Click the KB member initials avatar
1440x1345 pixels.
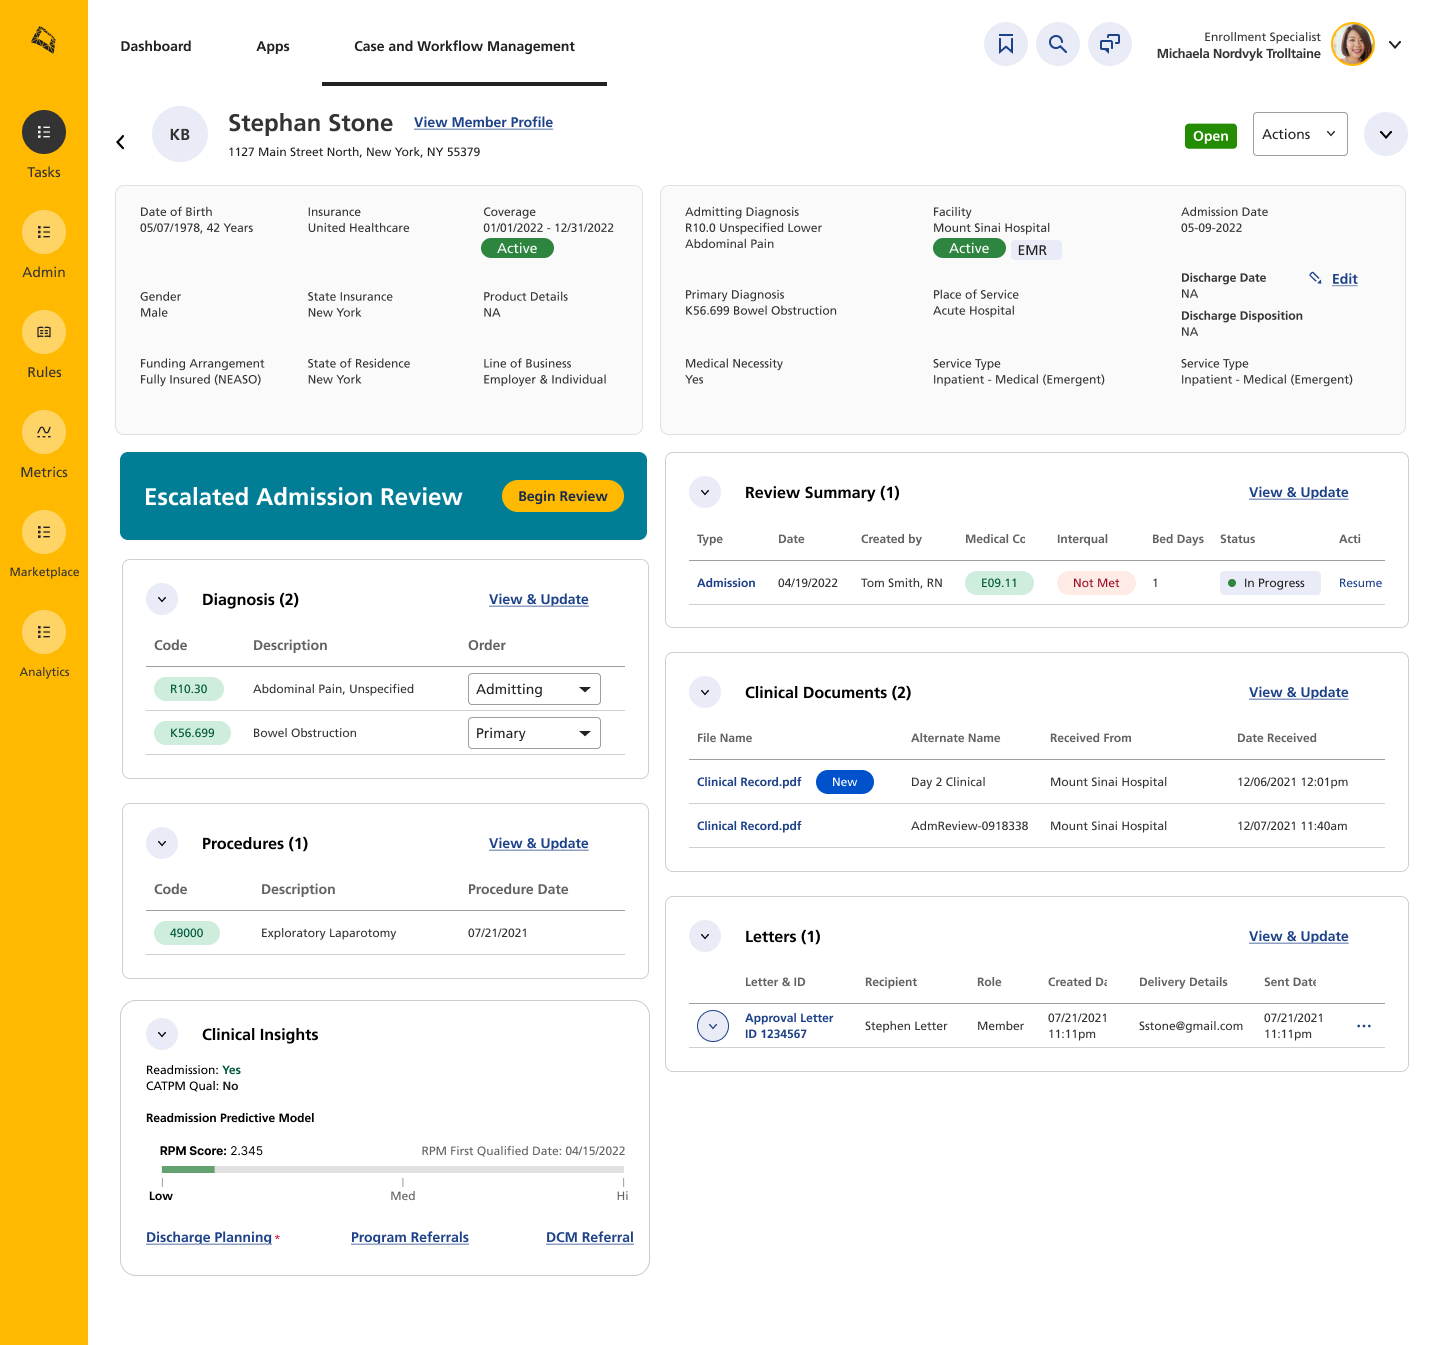[x=180, y=134]
